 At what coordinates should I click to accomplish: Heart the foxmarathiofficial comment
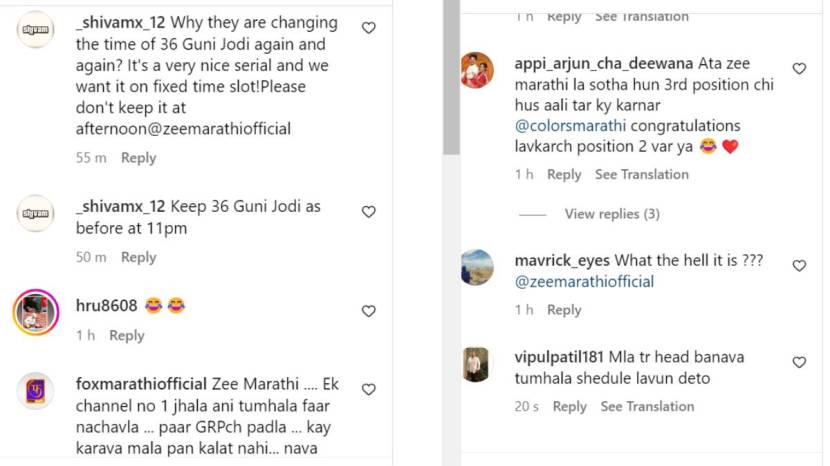click(x=368, y=390)
